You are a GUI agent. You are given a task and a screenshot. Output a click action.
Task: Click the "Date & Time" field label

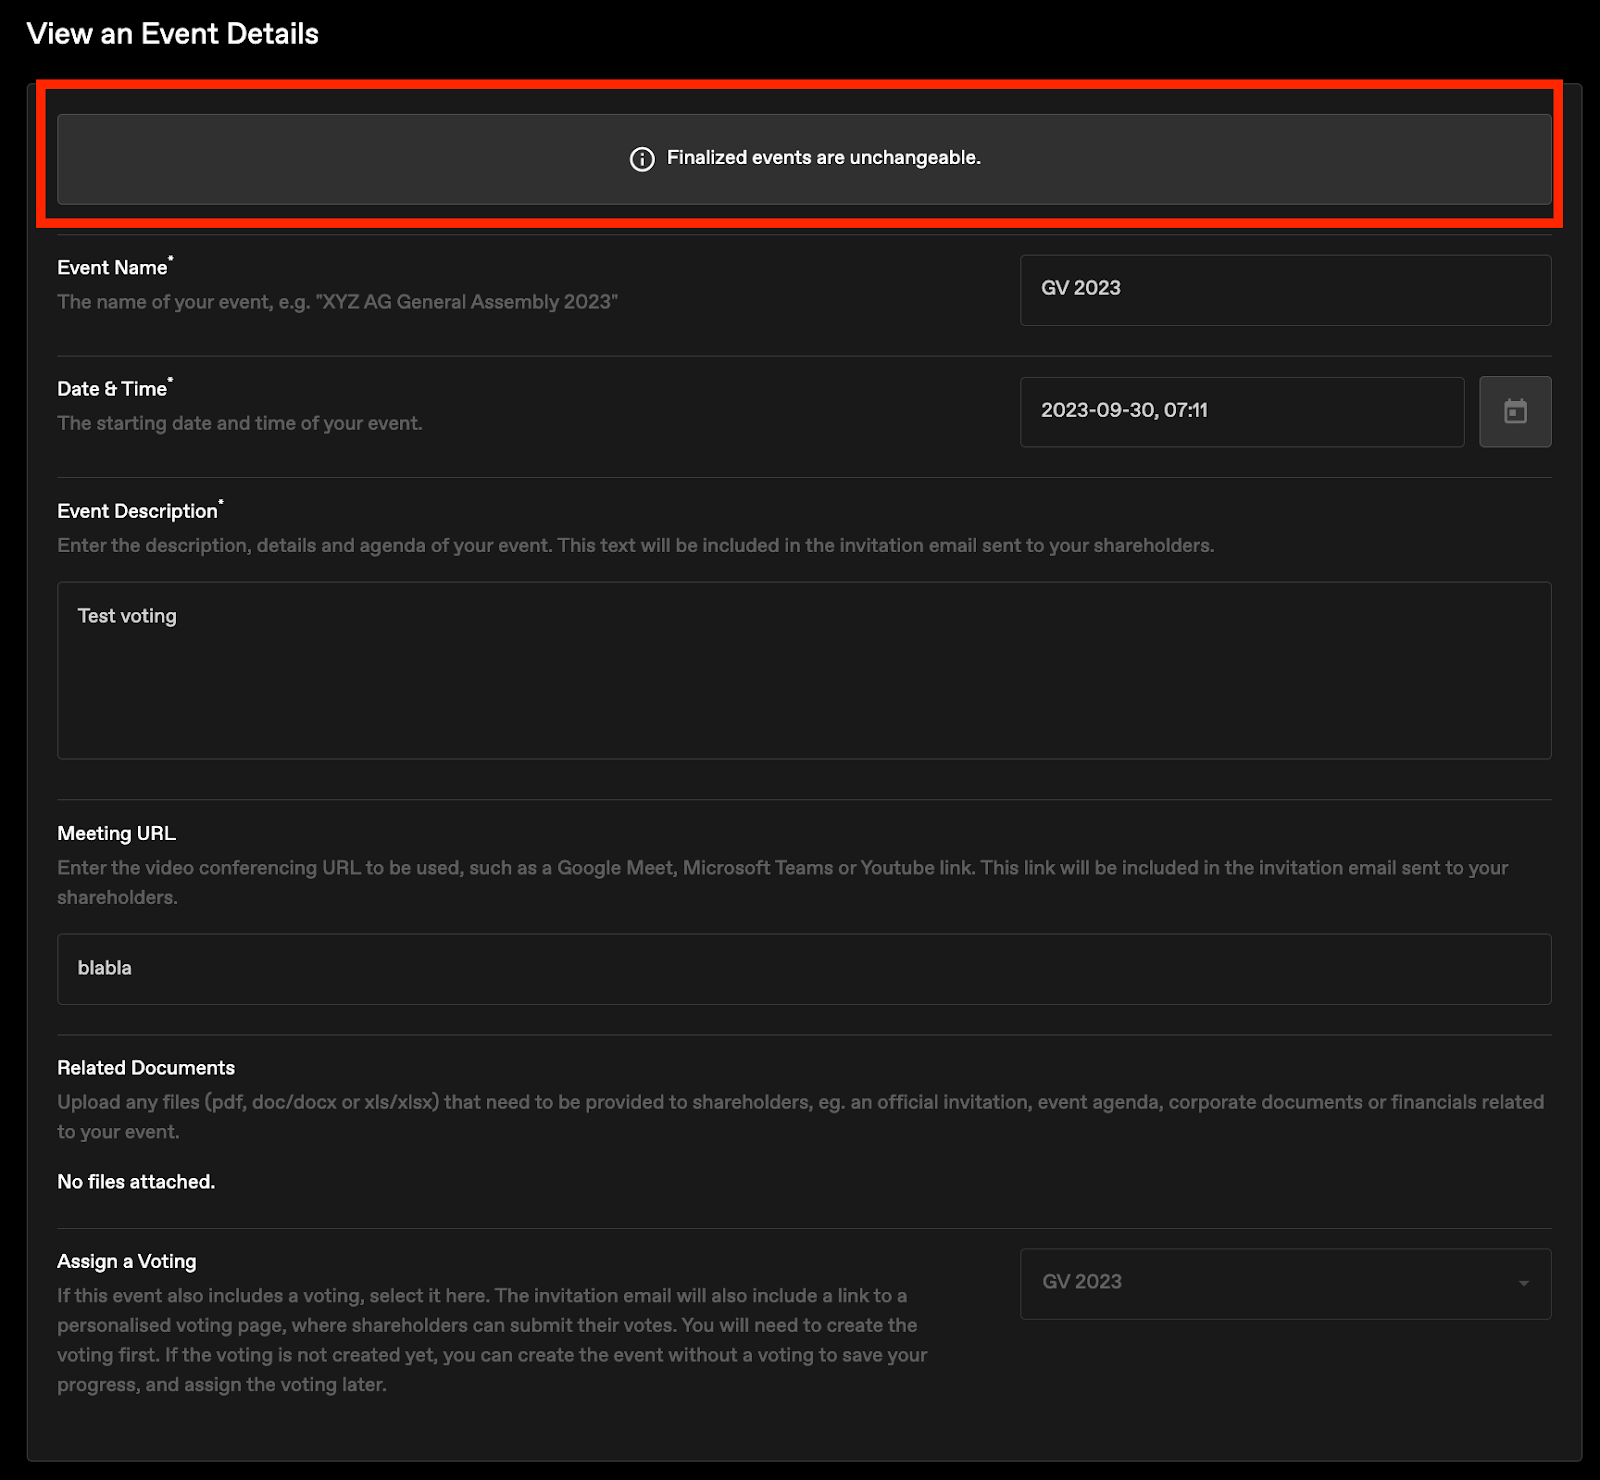112,389
